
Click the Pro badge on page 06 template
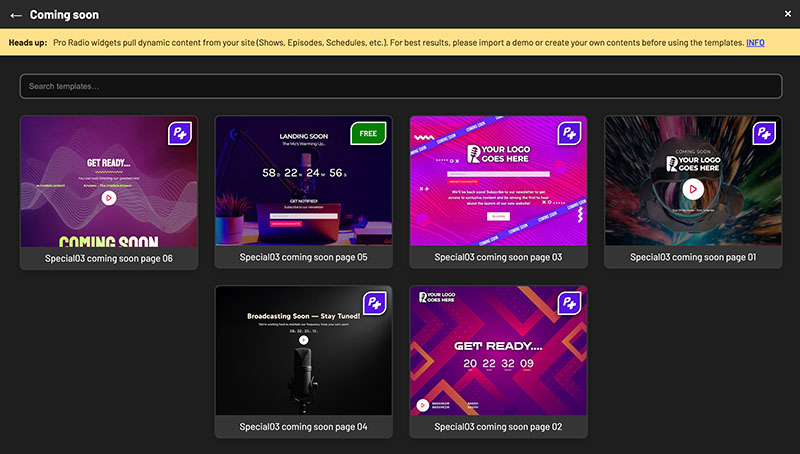(x=180, y=134)
